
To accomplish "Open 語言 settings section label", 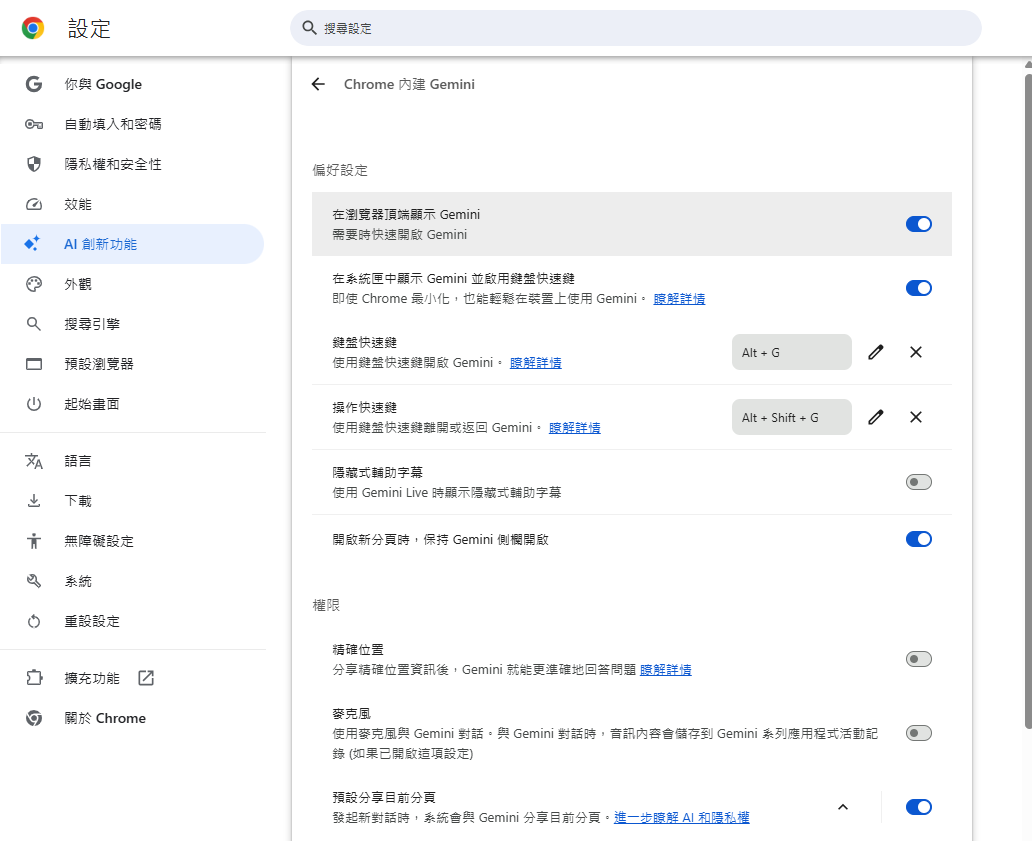I will tap(78, 461).
